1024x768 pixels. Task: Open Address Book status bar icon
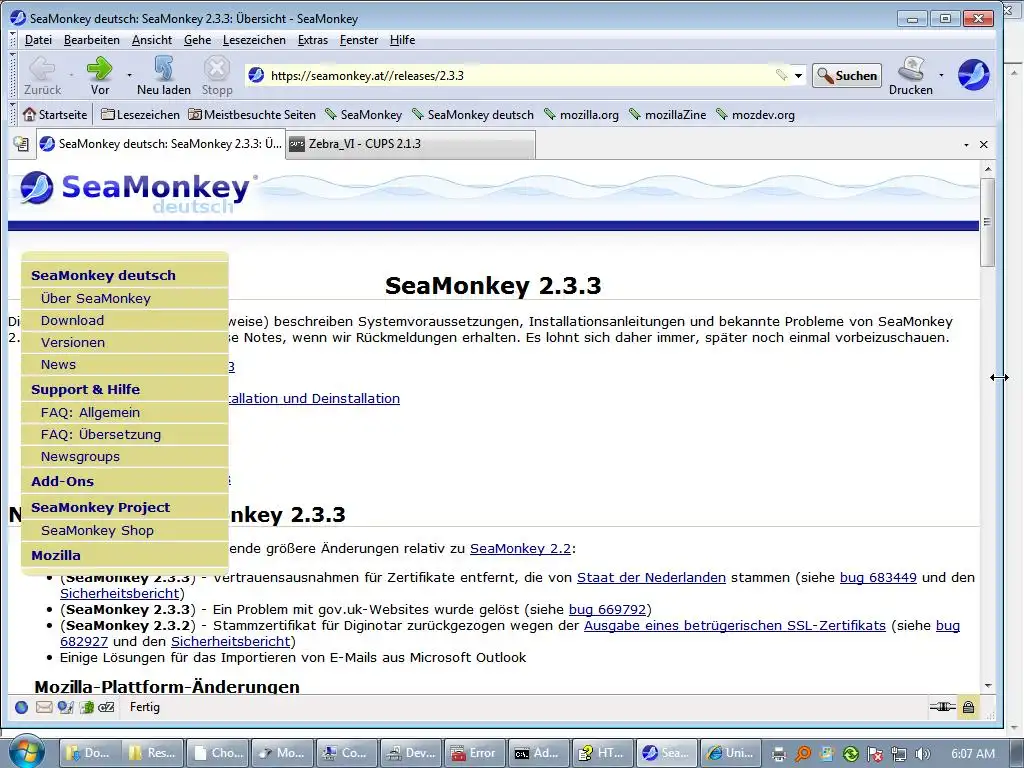tap(86, 707)
